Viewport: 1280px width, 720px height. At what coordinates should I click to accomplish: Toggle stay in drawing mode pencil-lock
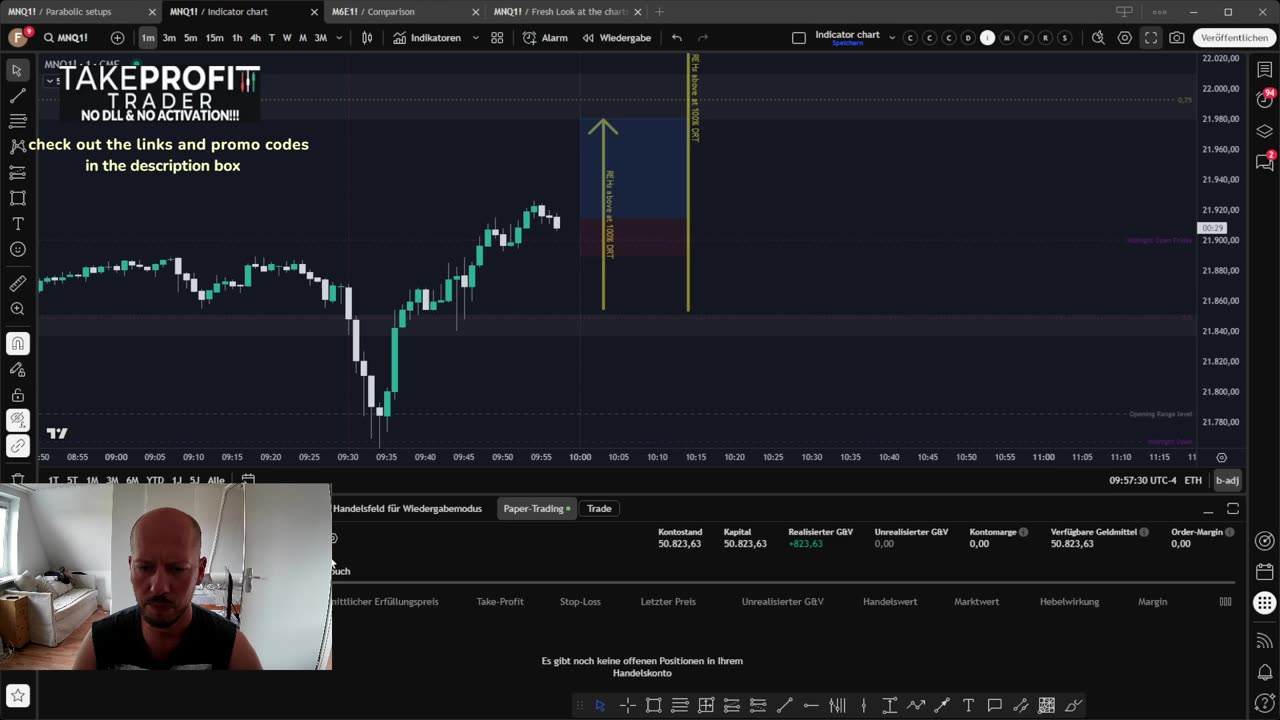17,370
